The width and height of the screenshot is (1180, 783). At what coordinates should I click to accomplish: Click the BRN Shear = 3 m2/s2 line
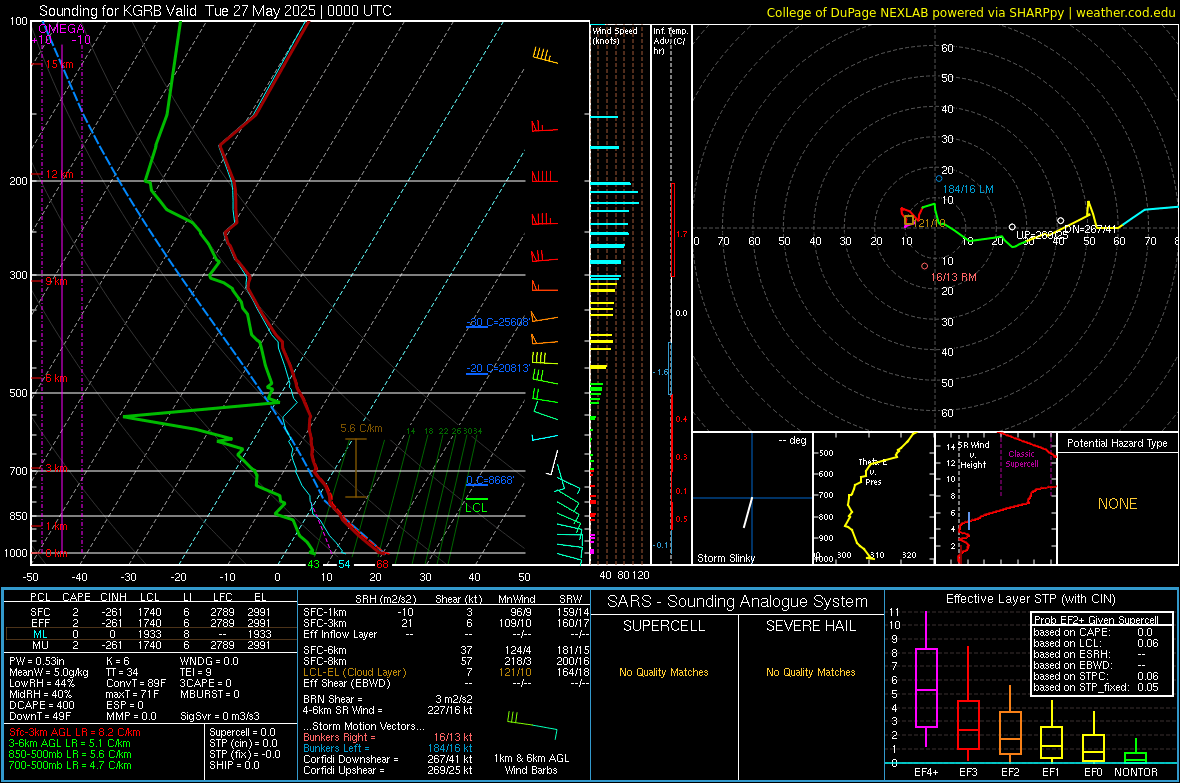(388, 699)
